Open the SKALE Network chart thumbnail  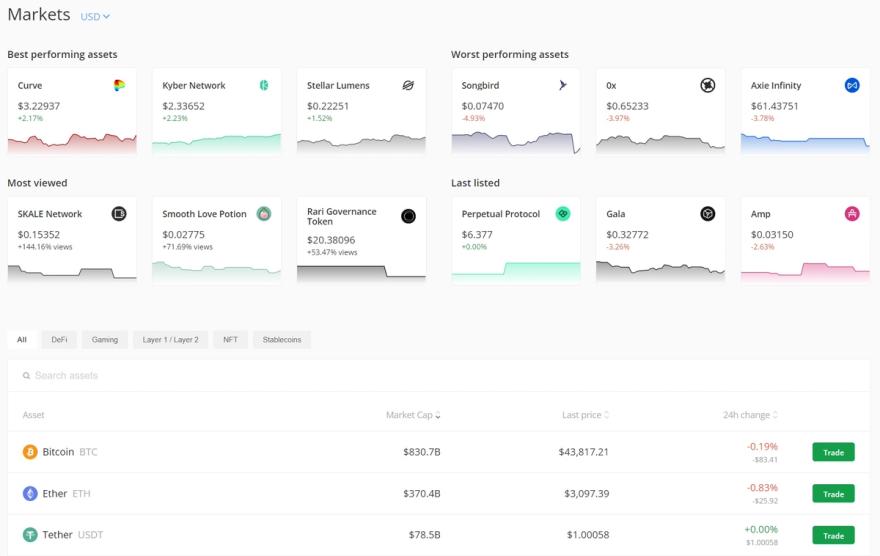(72, 272)
